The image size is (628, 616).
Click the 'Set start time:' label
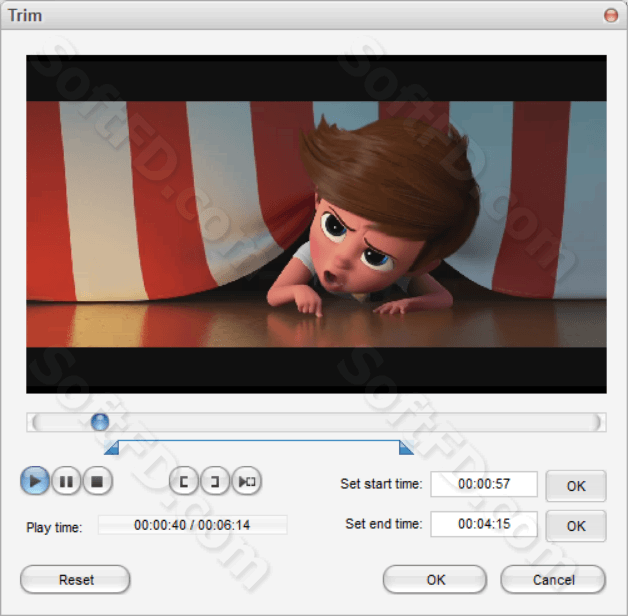(381, 484)
